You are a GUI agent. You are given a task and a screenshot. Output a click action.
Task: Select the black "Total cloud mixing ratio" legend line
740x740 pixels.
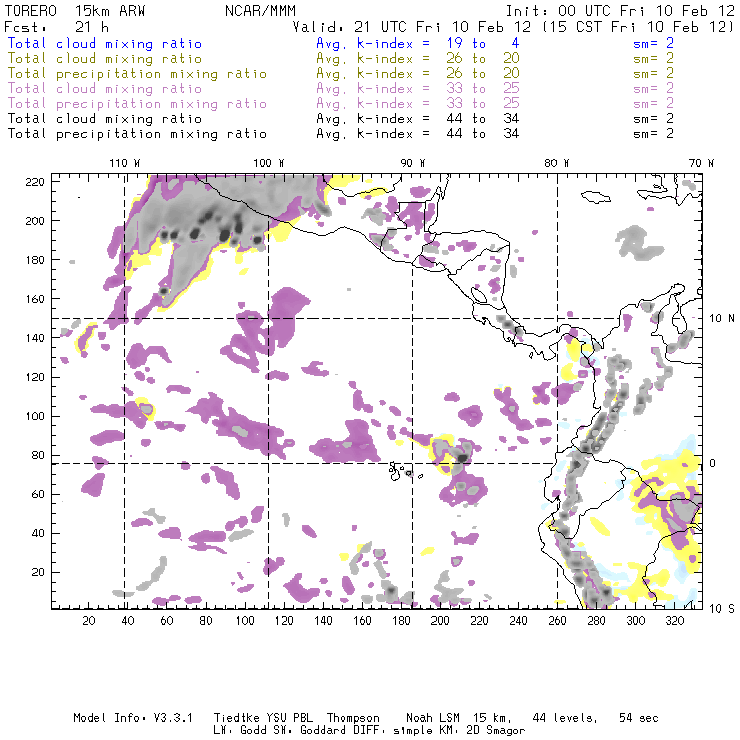[x=105, y=118]
